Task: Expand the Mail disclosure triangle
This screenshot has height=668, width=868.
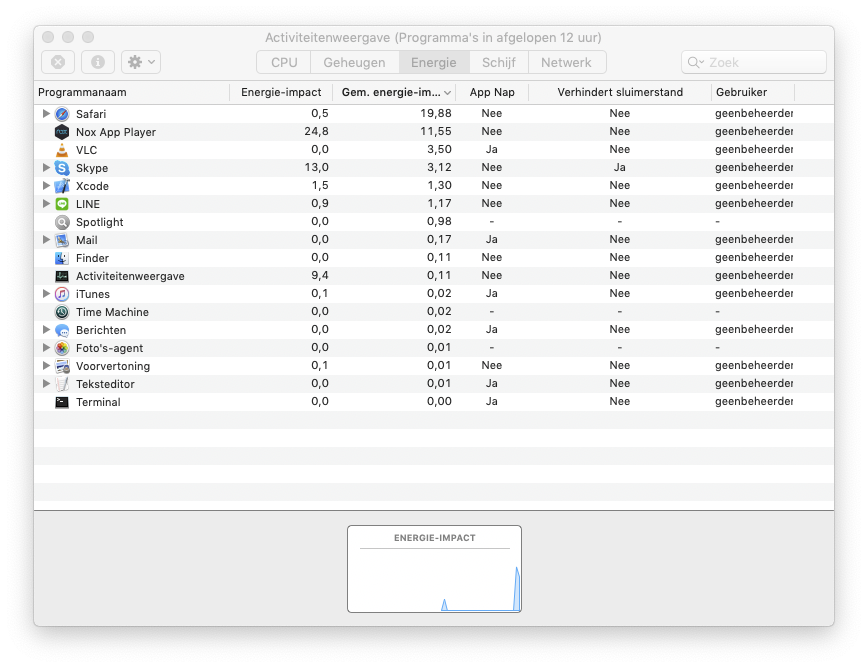Action: 46,239
